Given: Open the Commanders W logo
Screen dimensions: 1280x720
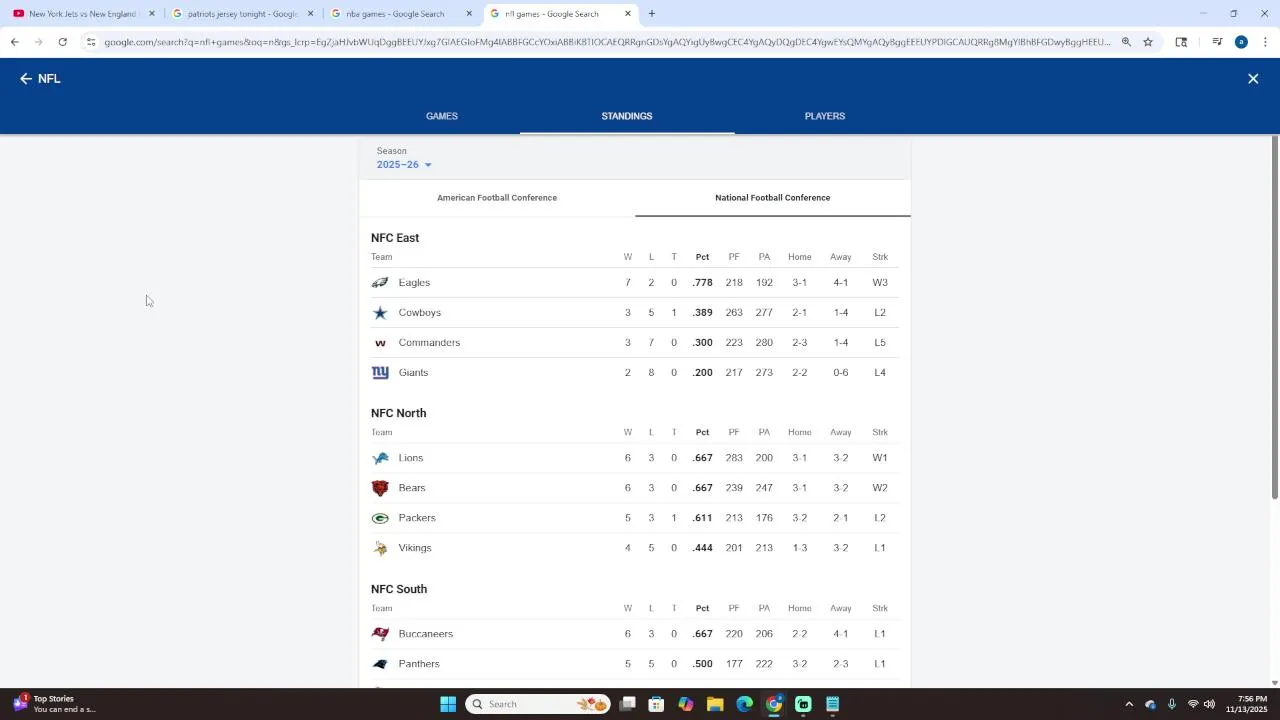Looking at the screenshot, I should (x=380, y=343).
